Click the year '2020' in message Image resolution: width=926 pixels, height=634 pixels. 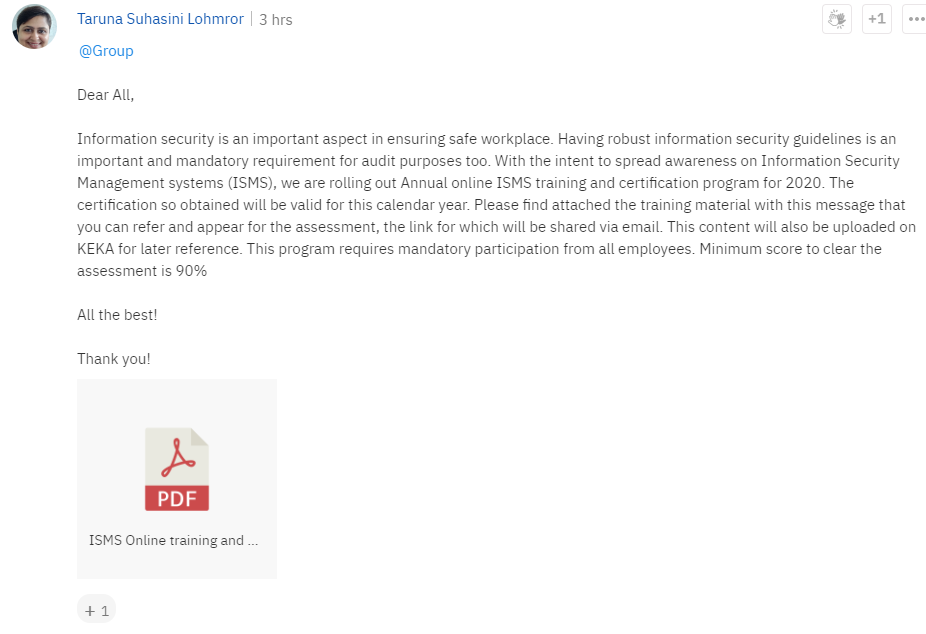(x=804, y=183)
